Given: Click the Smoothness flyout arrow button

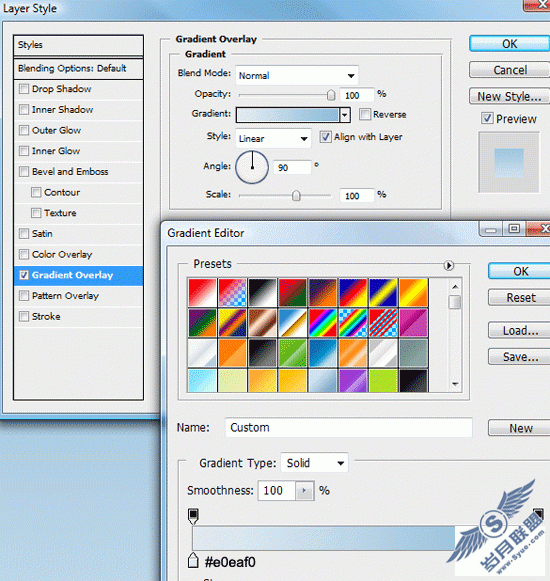Looking at the screenshot, I should point(305,491).
